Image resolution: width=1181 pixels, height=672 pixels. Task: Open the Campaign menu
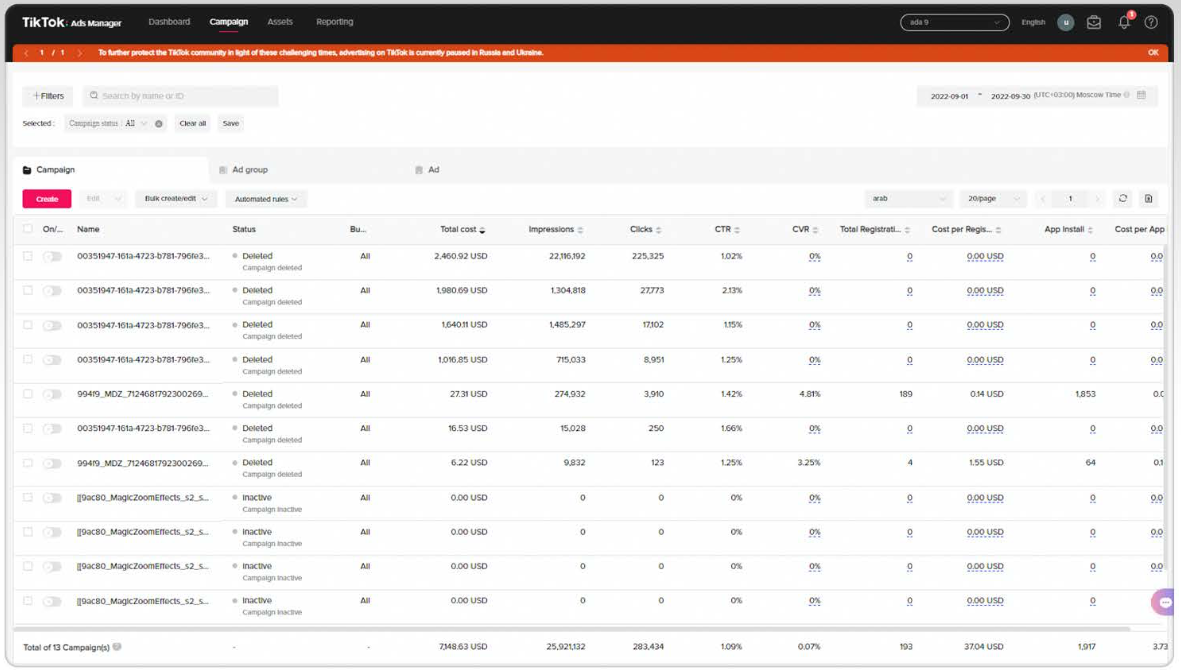click(x=228, y=22)
